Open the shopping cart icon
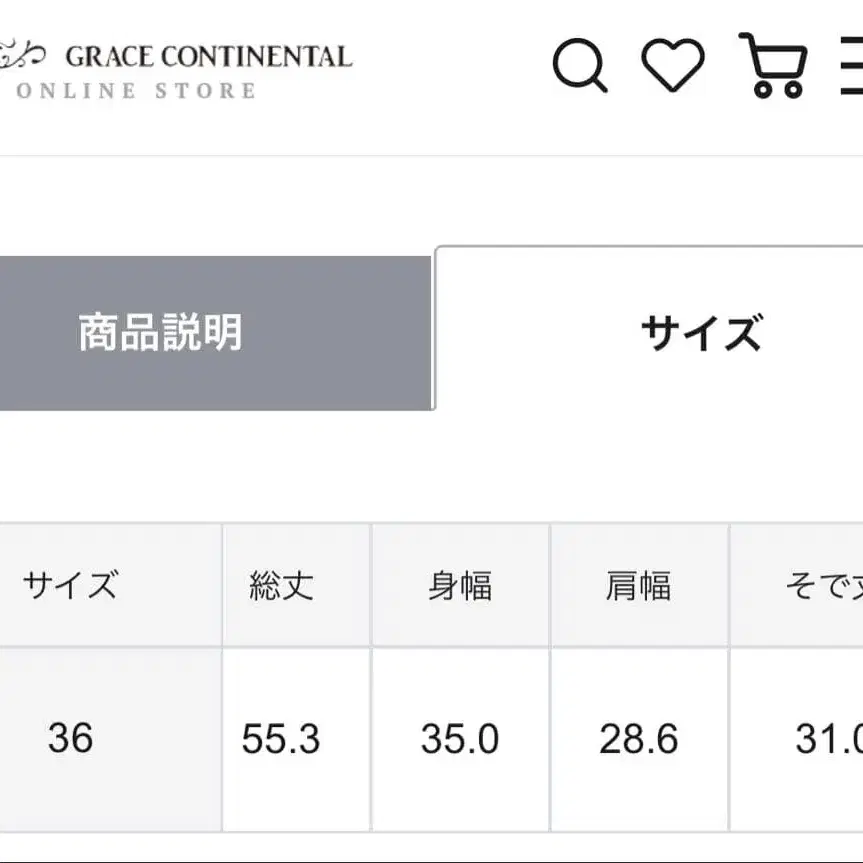The width and height of the screenshot is (863, 863). 772,65
